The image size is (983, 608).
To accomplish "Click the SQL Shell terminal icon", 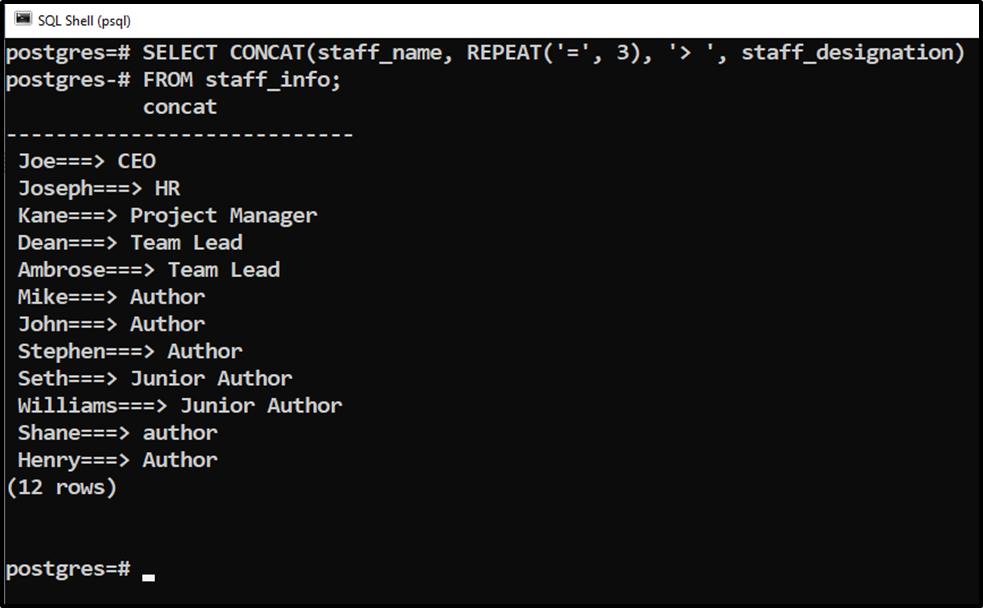I will coord(23,19).
